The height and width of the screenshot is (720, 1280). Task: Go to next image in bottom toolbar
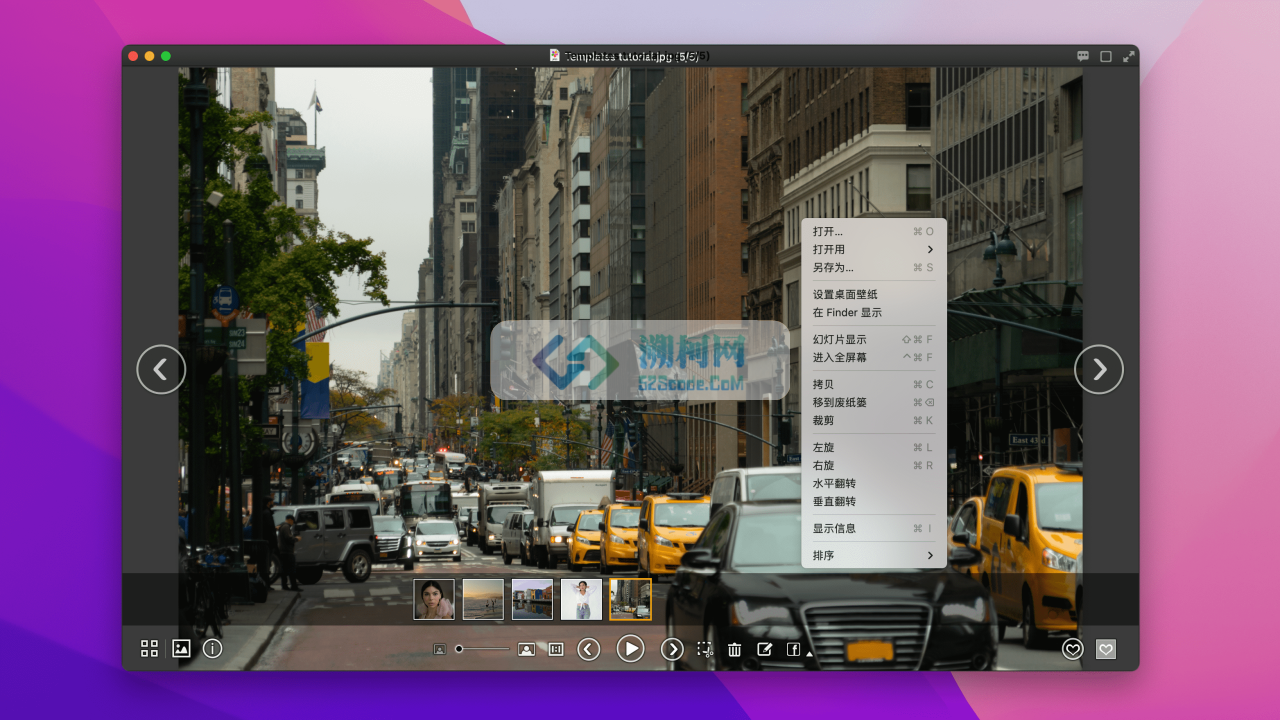672,649
